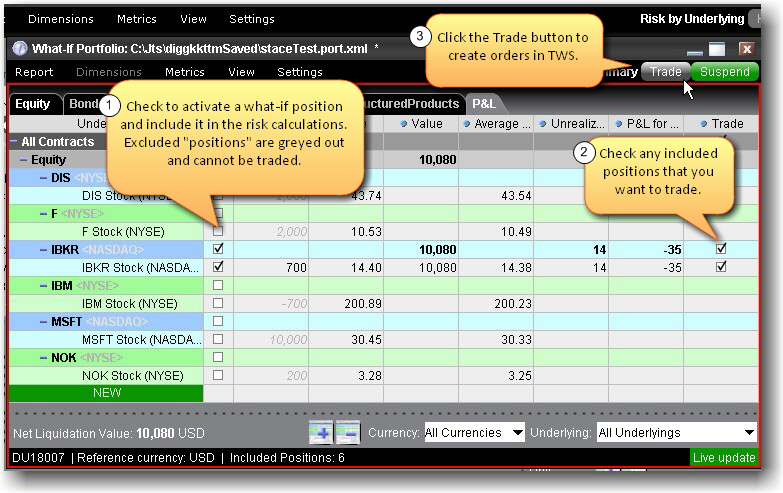
Task: Collapse the IBKR underlying group
Action: tap(44, 249)
